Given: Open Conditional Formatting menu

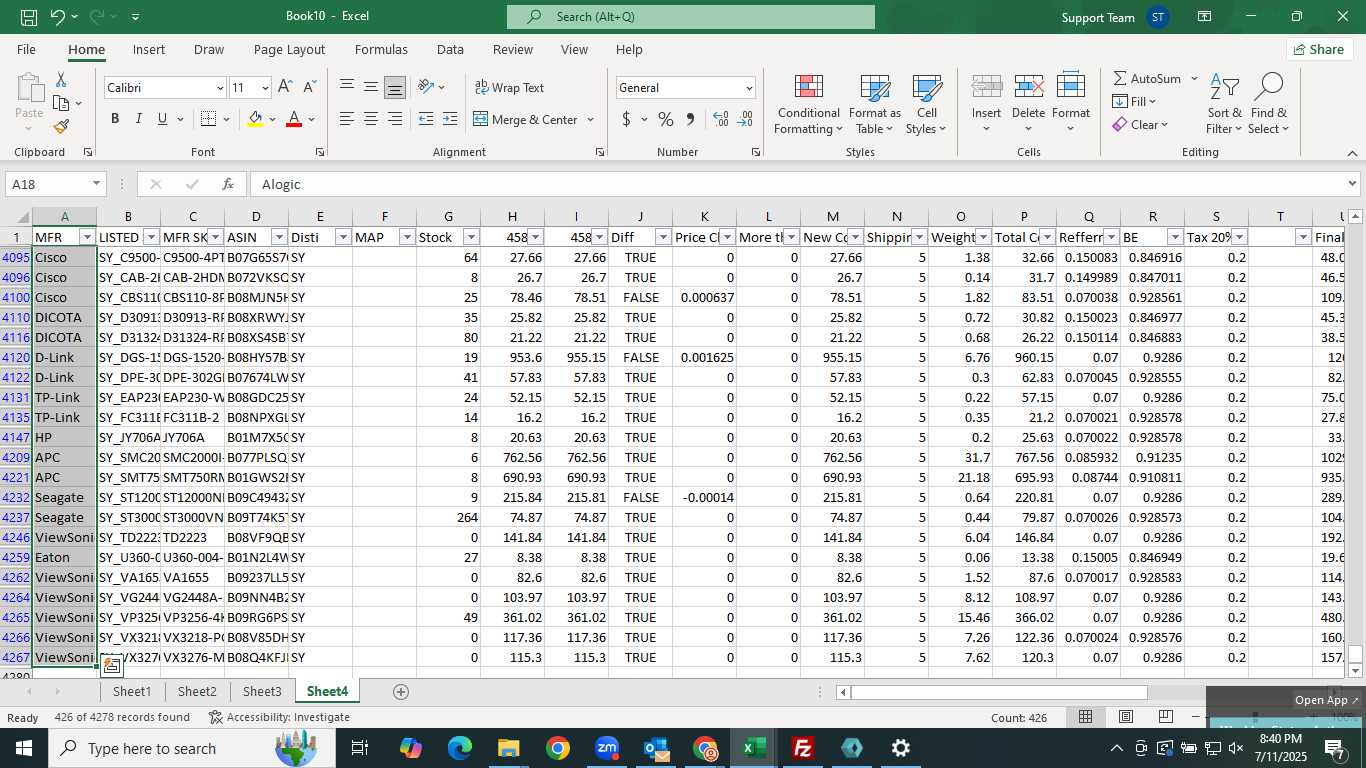Looking at the screenshot, I should click(808, 104).
